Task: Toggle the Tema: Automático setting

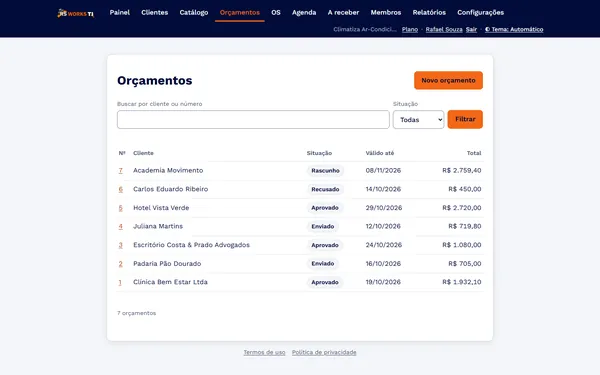Action: click(x=514, y=29)
